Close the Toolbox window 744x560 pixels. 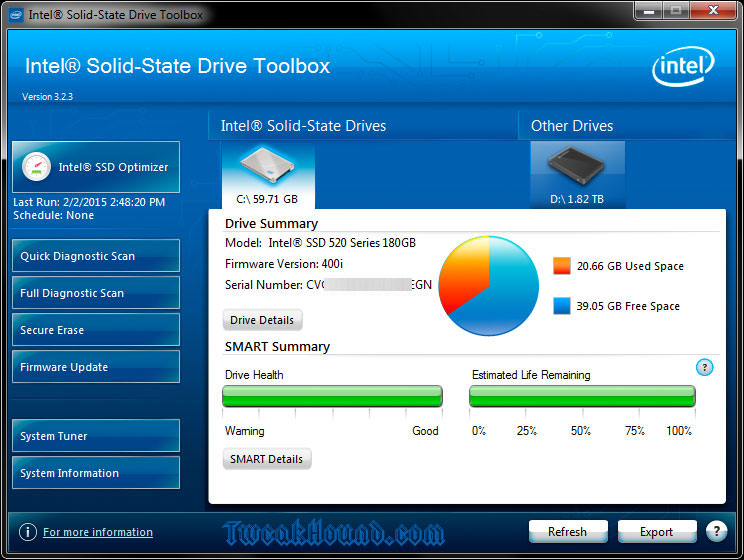[x=713, y=11]
